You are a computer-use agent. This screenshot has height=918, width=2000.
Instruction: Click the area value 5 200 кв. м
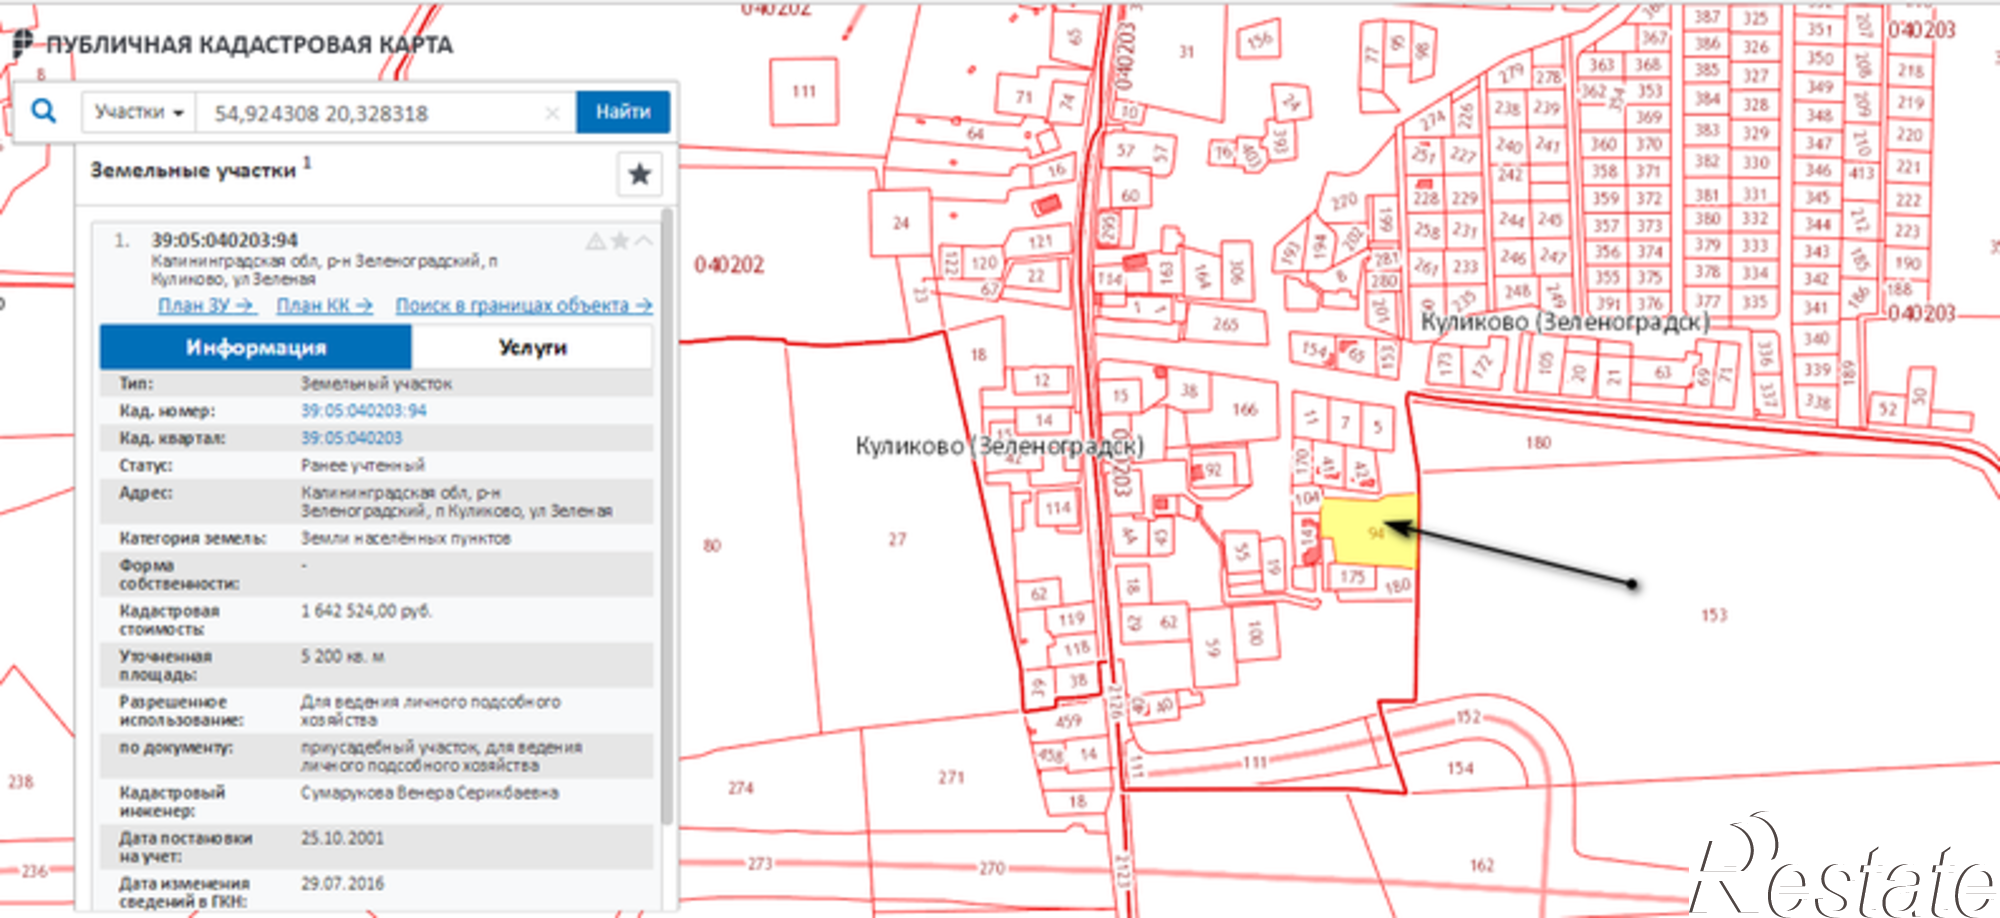pyautogui.click(x=343, y=657)
